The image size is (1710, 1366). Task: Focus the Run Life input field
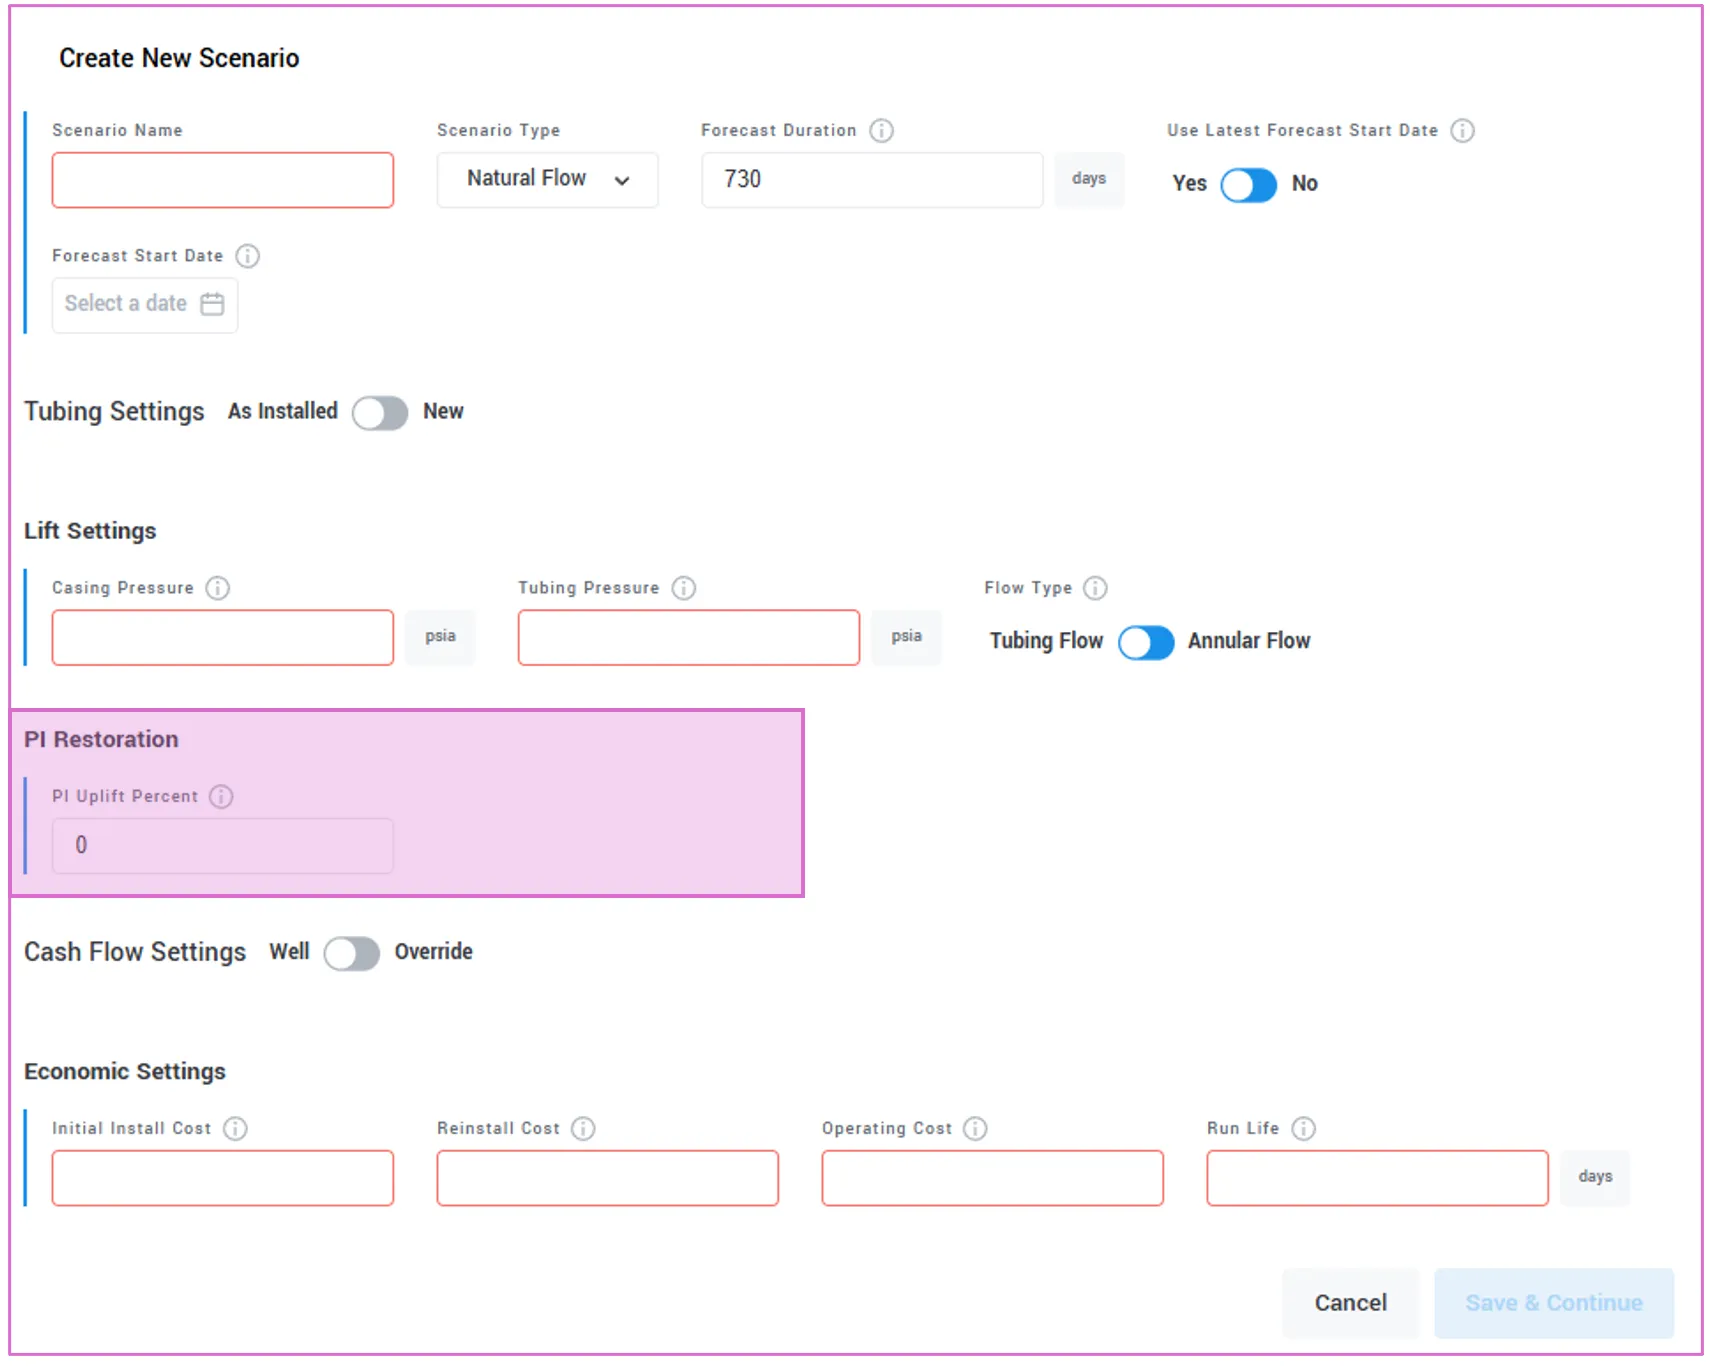tap(1378, 1178)
